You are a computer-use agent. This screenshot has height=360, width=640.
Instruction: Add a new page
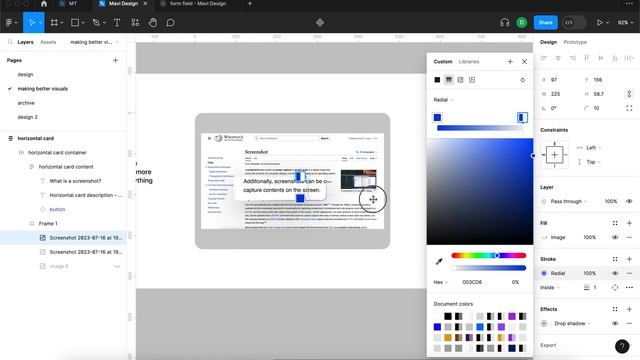115,60
